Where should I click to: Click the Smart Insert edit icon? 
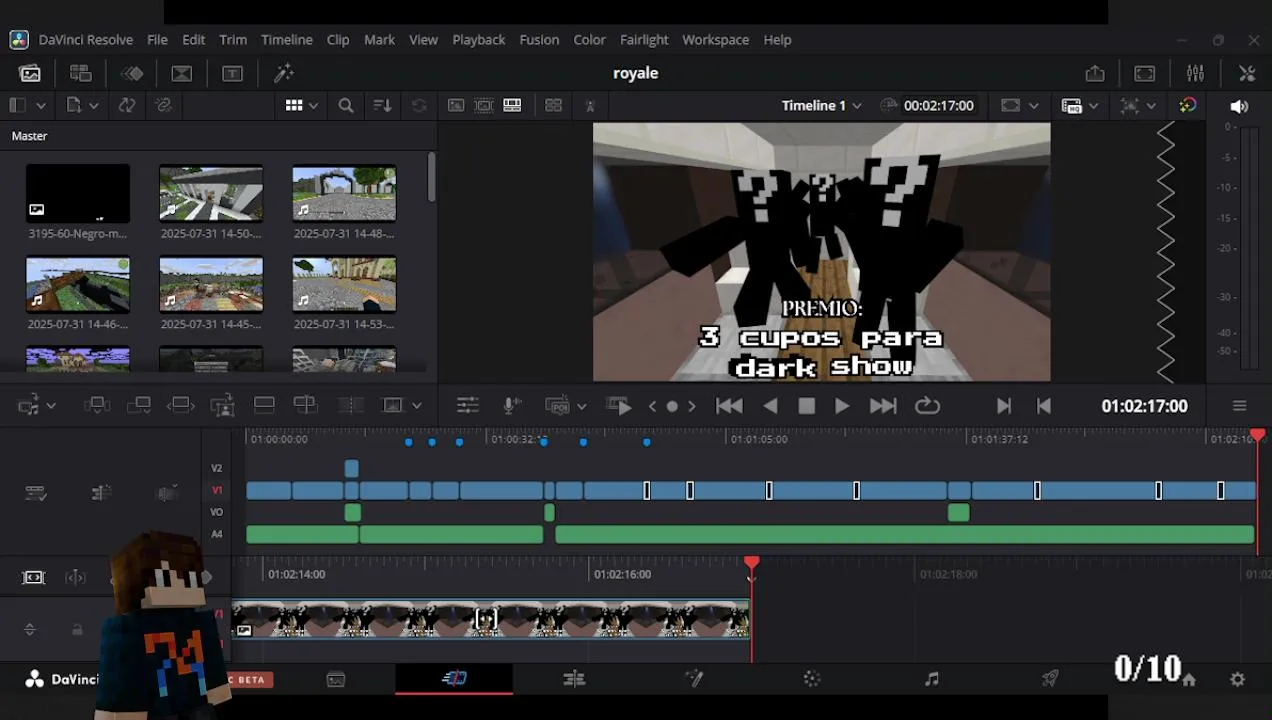[x=97, y=405]
